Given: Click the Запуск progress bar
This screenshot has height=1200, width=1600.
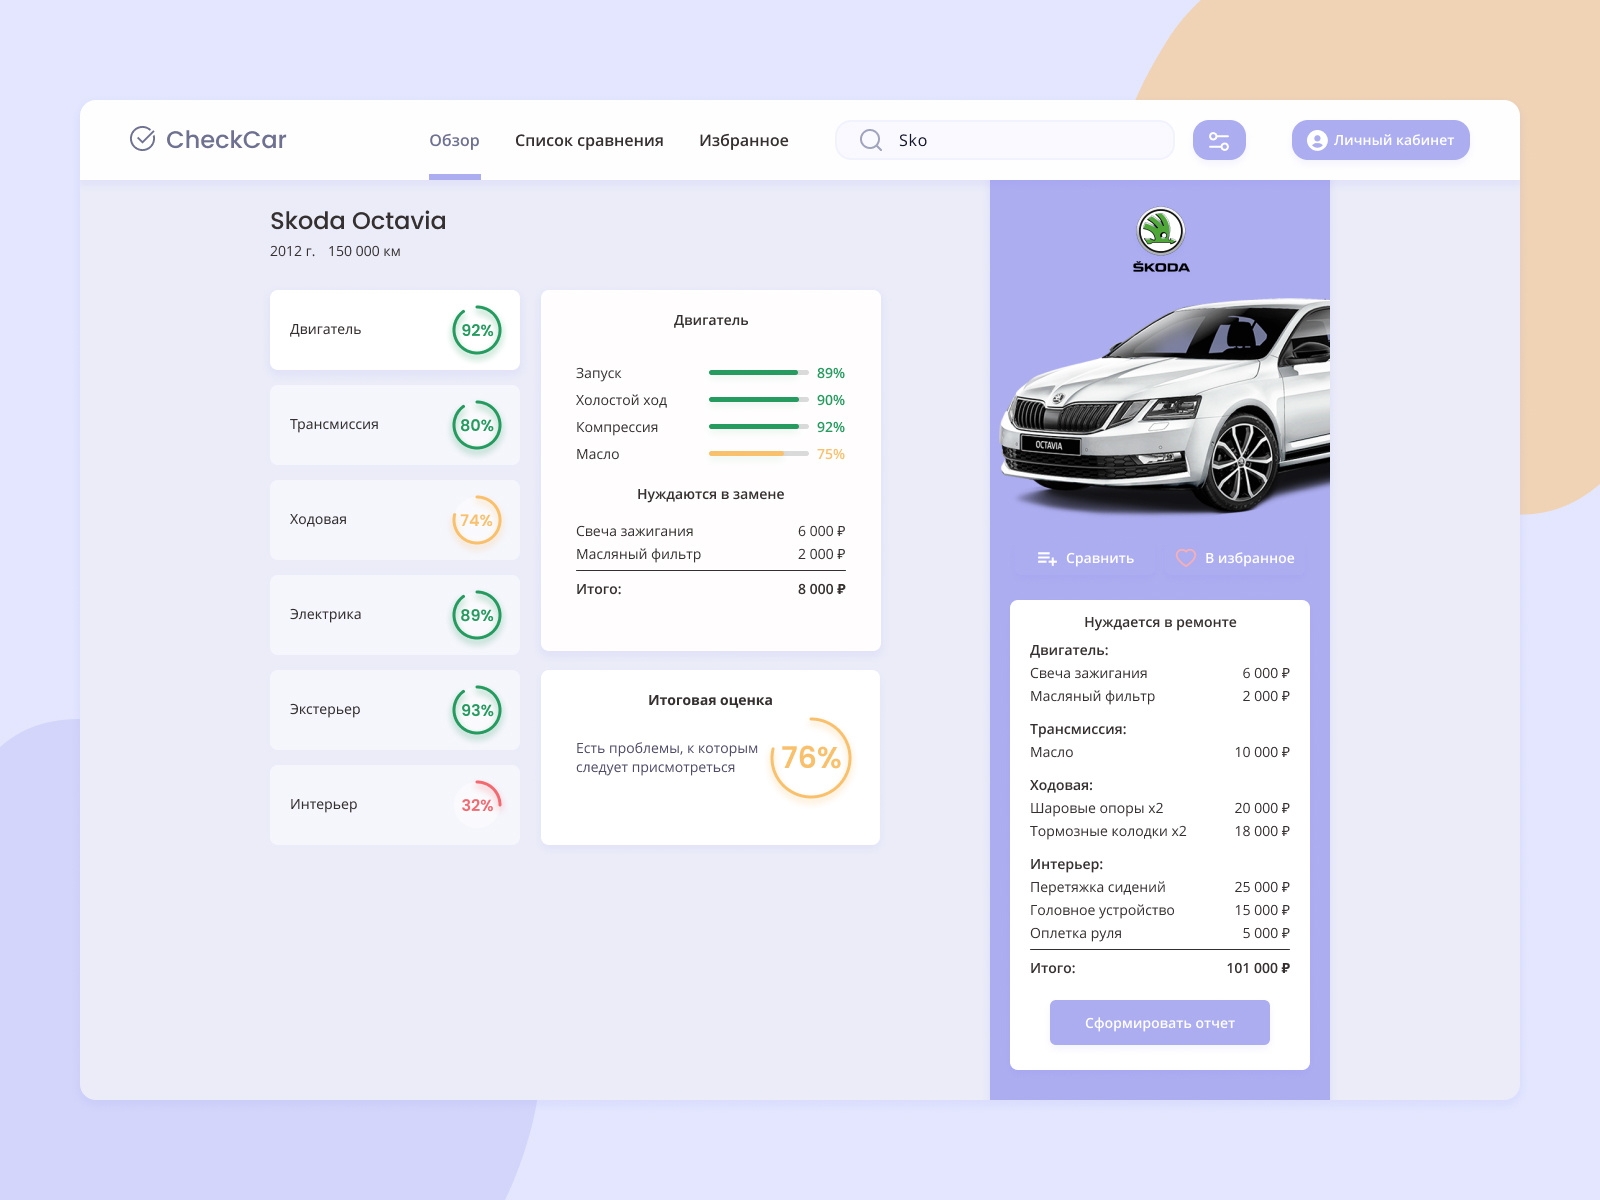Looking at the screenshot, I should (759, 373).
